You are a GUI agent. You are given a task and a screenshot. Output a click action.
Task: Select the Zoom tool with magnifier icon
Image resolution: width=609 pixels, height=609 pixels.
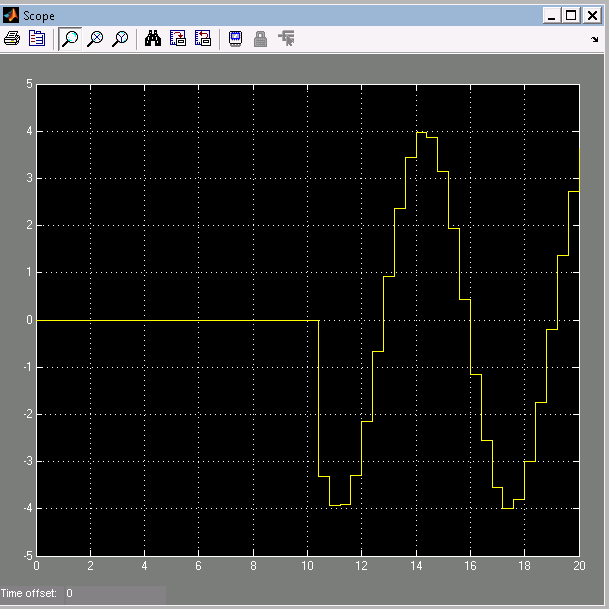click(x=70, y=38)
